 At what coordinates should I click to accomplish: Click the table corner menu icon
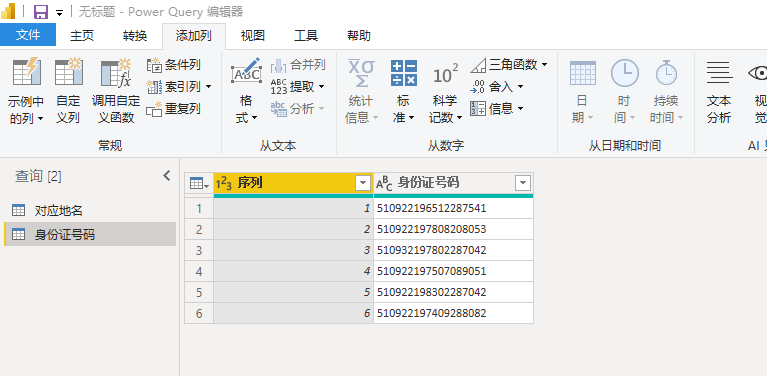point(199,184)
